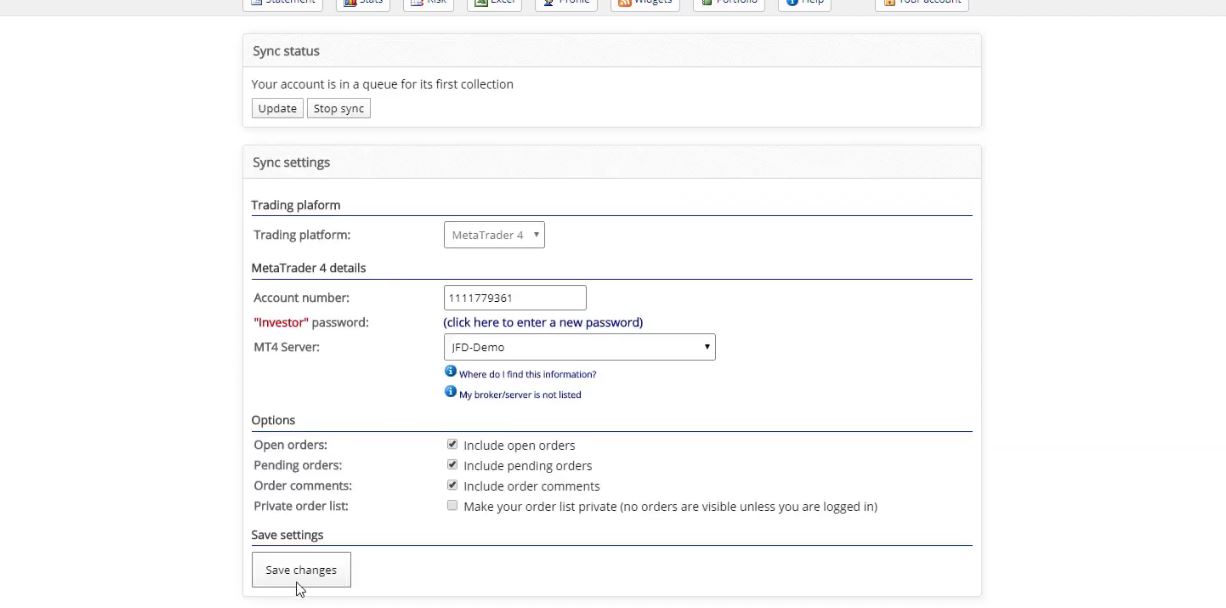This screenshot has width=1226, height=608.
Task: Open the Stats toolbar button
Action: coord(363,3)
